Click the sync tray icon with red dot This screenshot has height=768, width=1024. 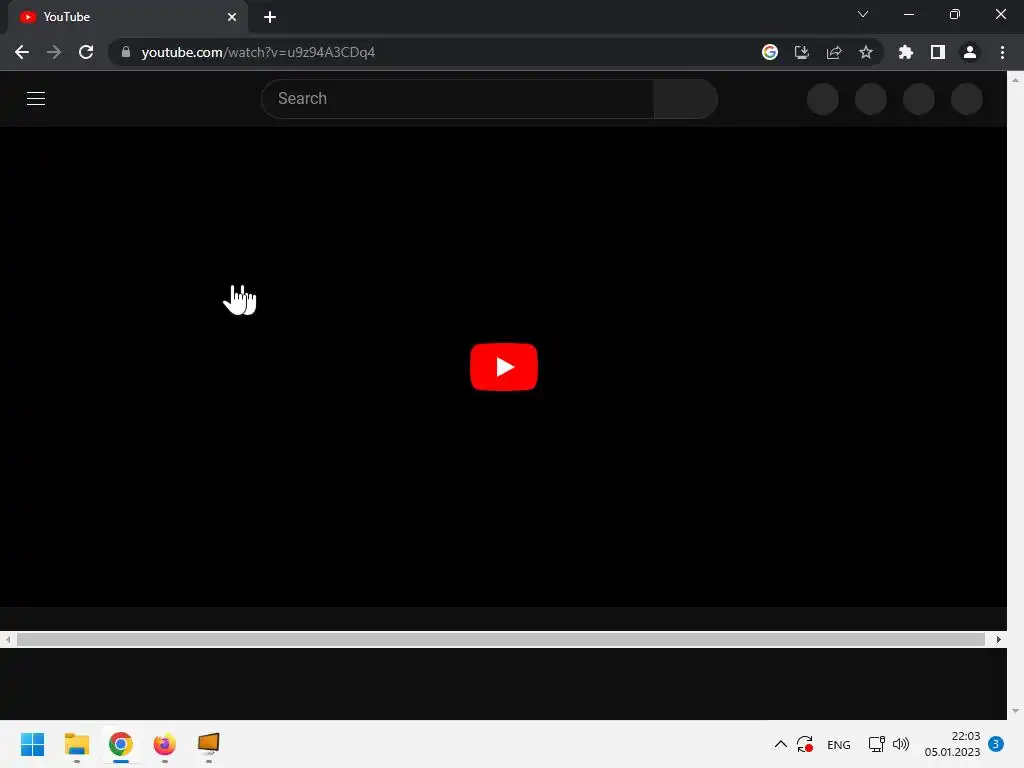click(x=805, y=744)
